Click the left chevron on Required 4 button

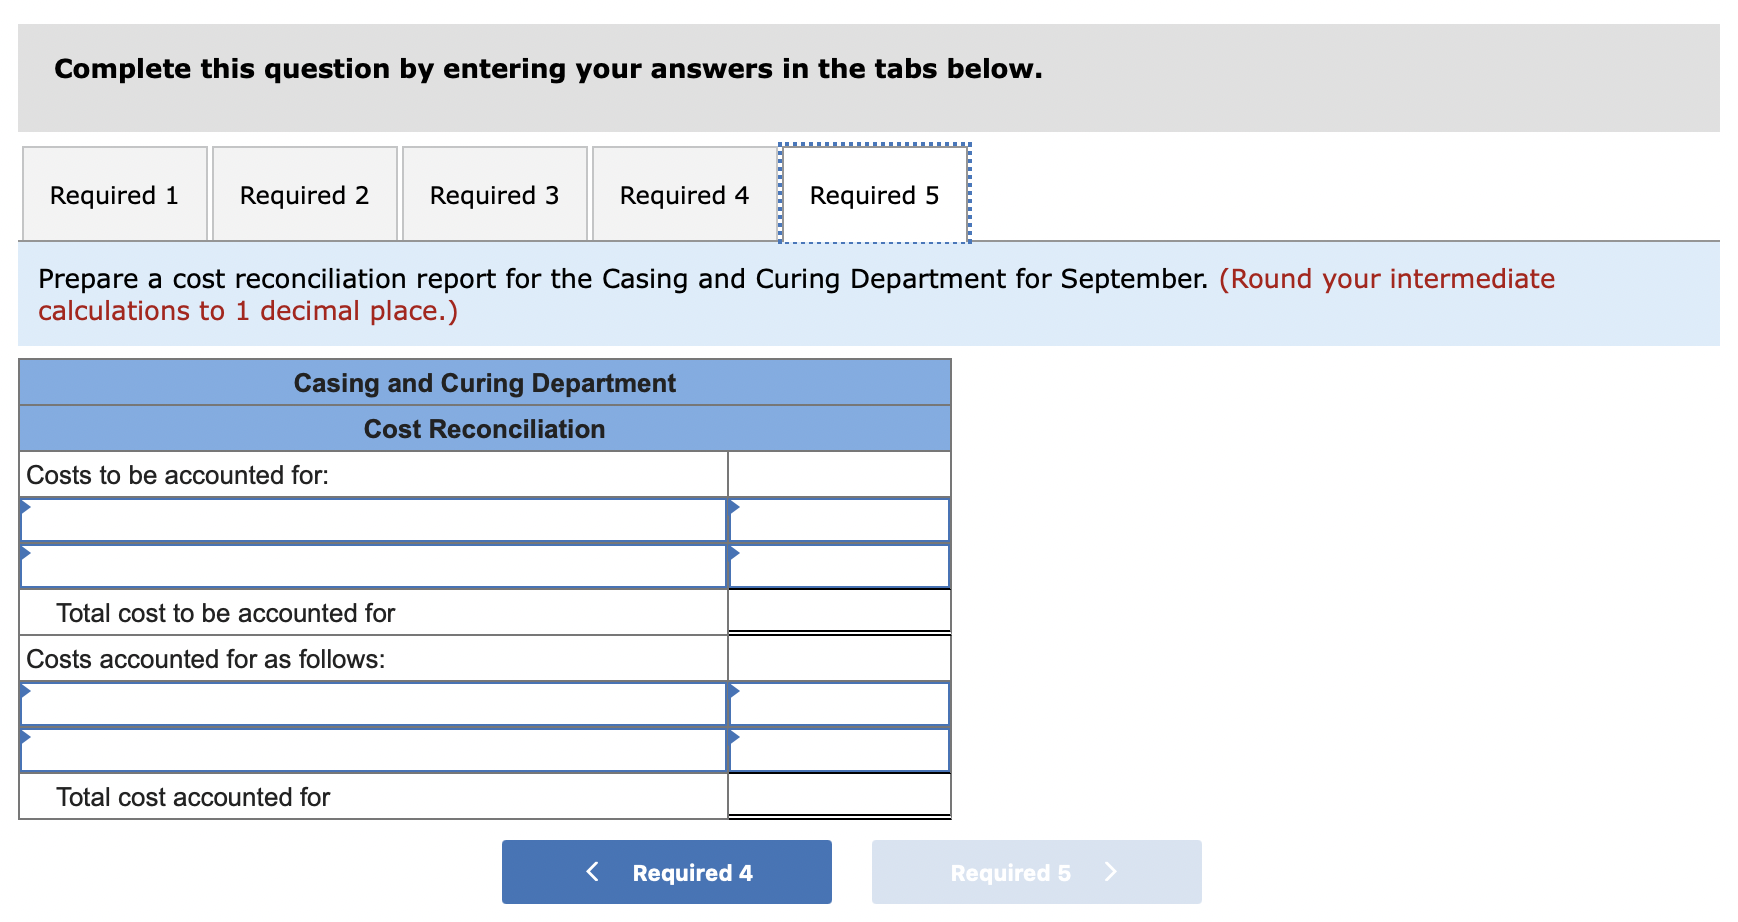coord(593,871)
